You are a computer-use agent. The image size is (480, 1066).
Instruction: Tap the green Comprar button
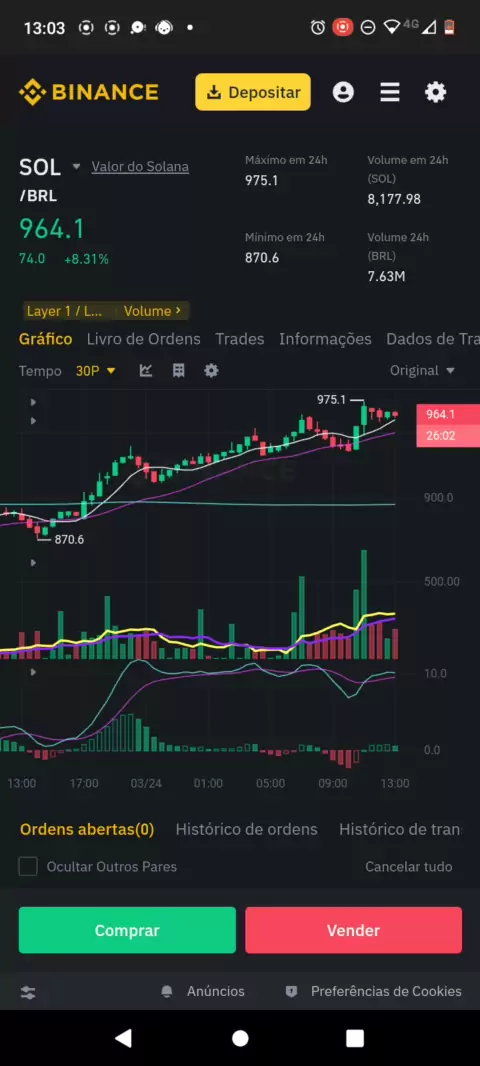pyautogui.click(x=127, y=930)
